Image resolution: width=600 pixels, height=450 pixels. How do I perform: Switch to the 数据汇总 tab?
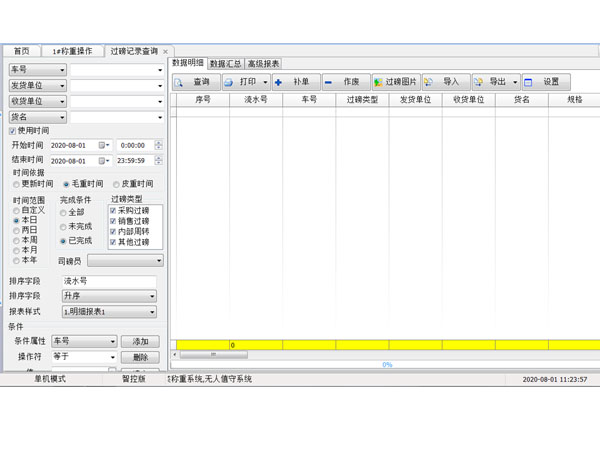pyautogui.click(x=225, y=64)
